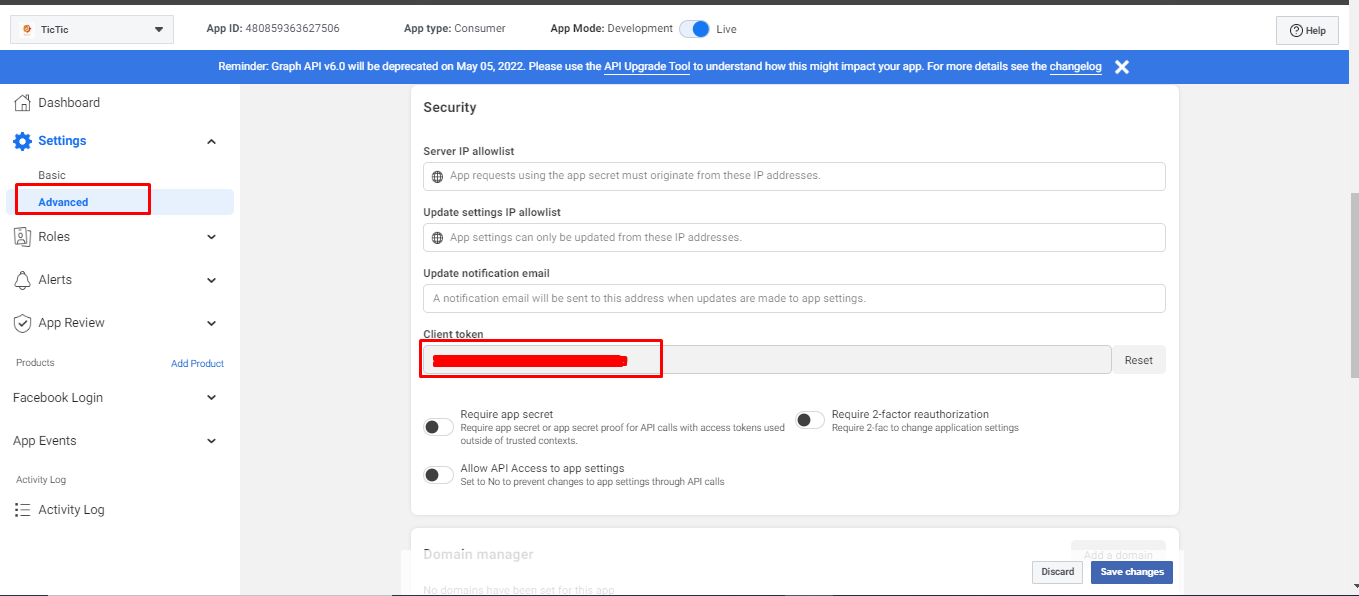Image resolution: width=1359 pixels, height=596 pixels.
Task: Dismiss the Graph API reminder banner
Action: click(1122, 67)
